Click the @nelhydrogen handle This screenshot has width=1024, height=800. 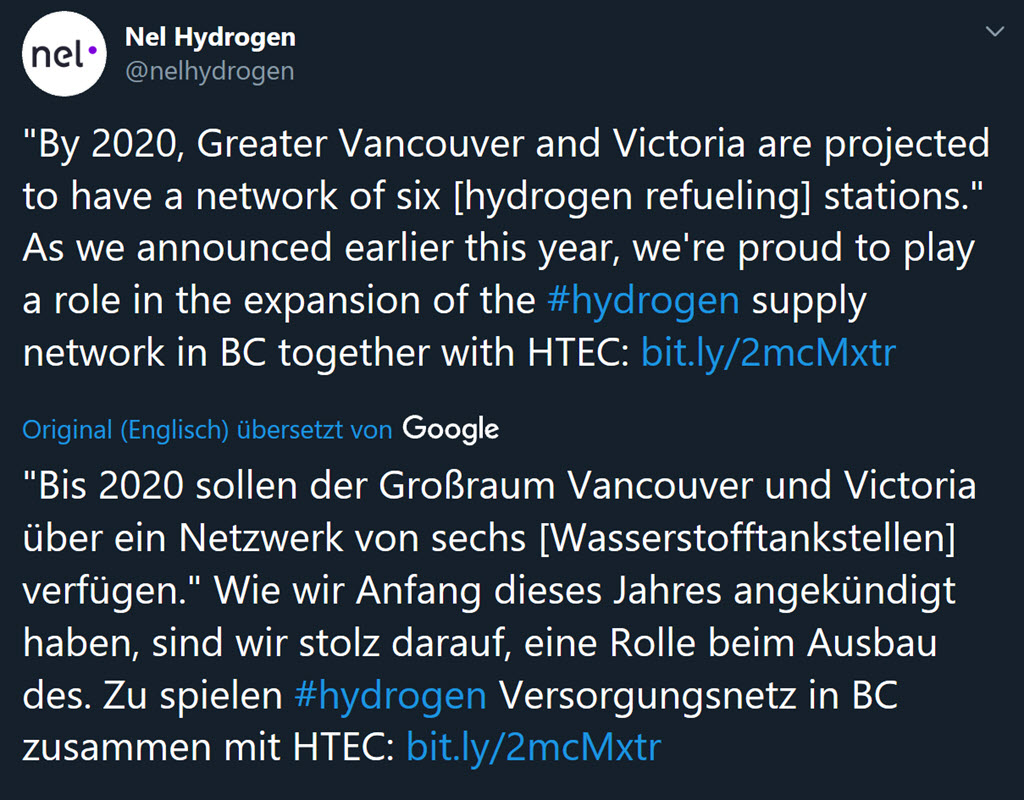(209, 71)
